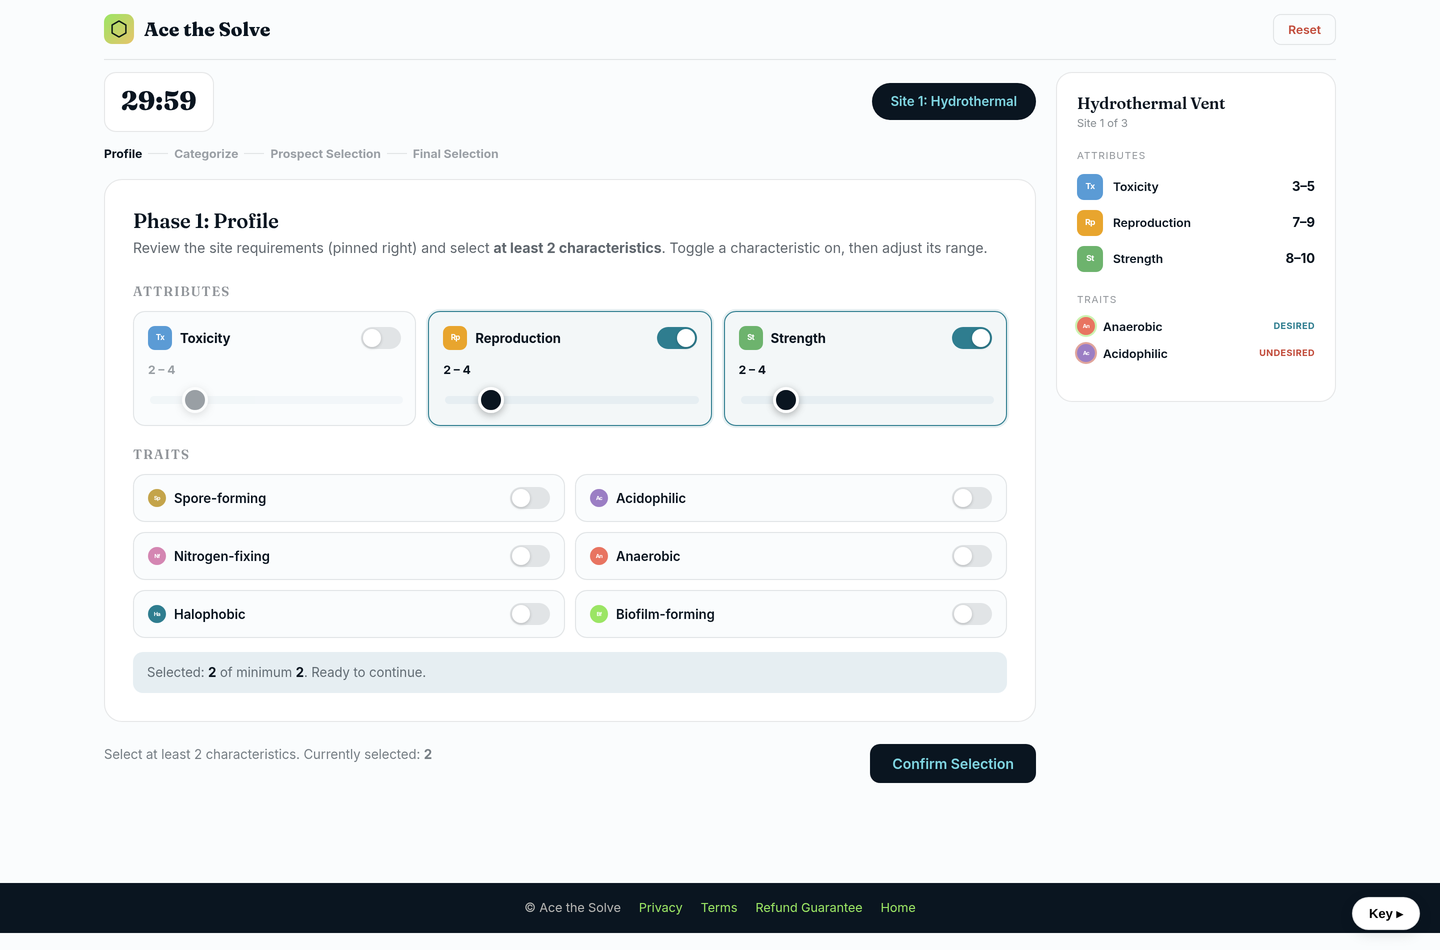
Task: Select the Profile phase step
Action: click(x=123, y=154)
